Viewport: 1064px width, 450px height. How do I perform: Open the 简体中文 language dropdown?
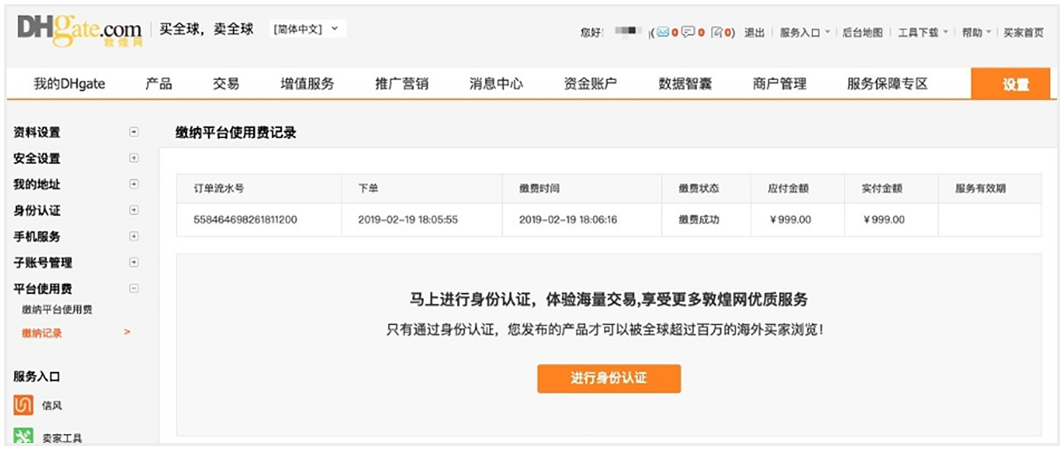point(307,29)
